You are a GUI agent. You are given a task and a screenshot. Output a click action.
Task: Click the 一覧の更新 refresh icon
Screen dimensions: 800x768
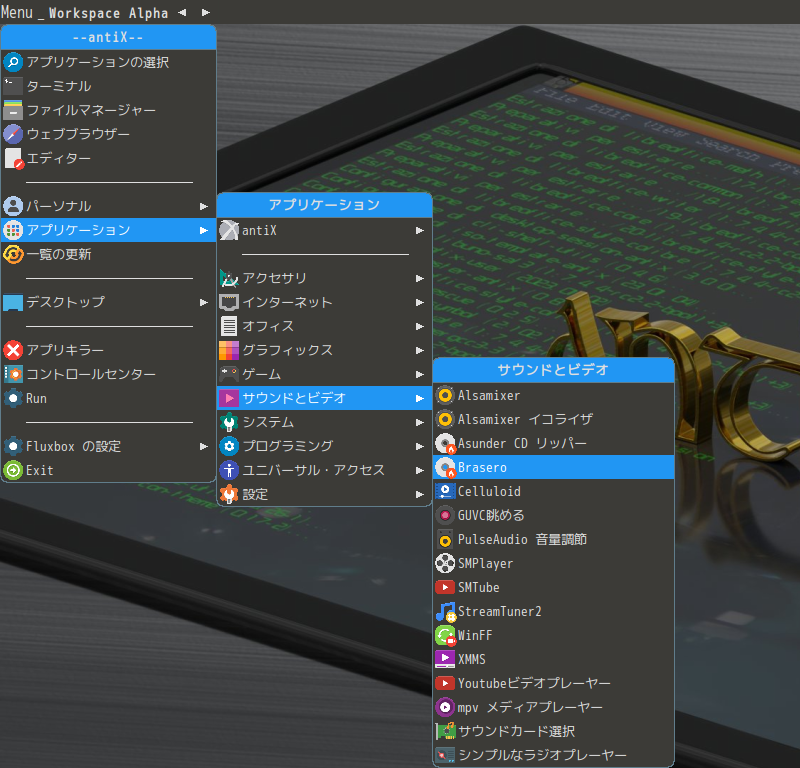[13, 254]
